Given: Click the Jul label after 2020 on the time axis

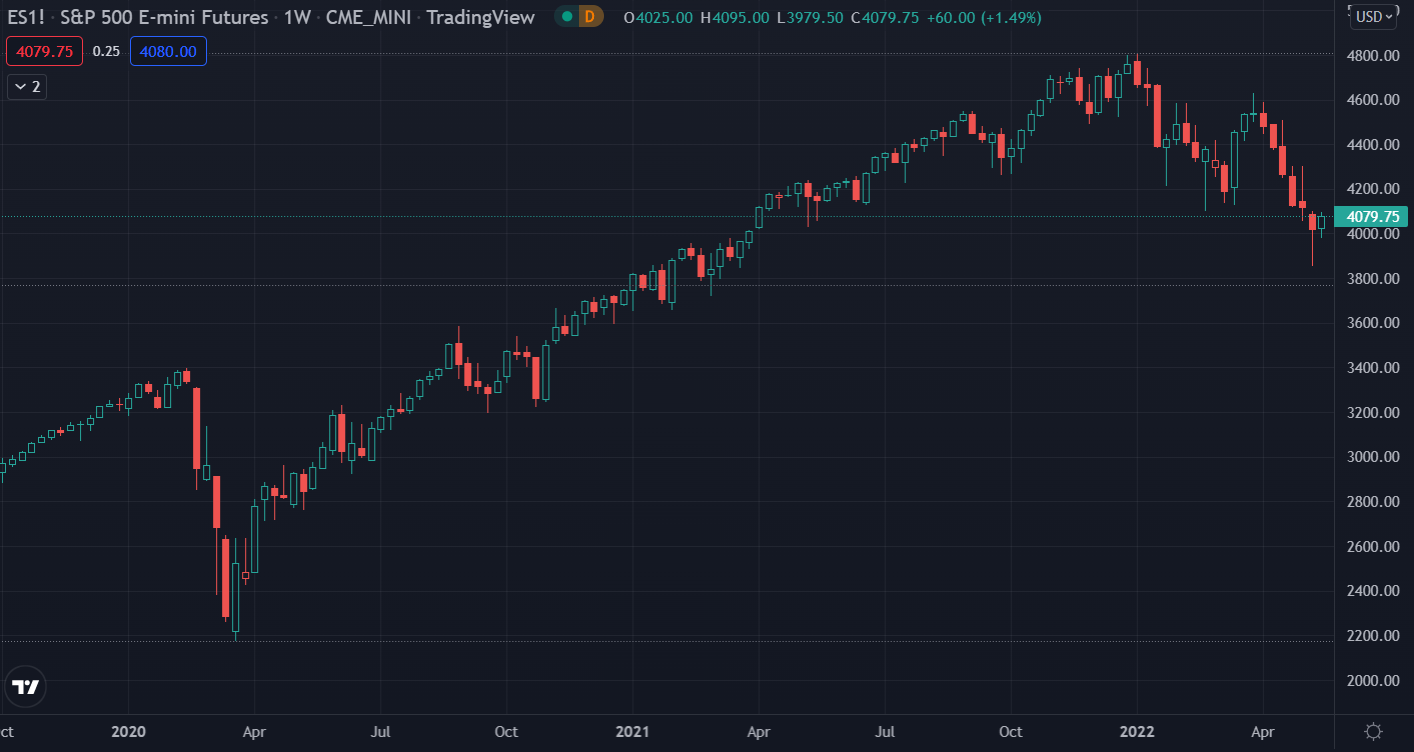Looking at the screenshot, I should pyautogui.click(x=380, y=732).
